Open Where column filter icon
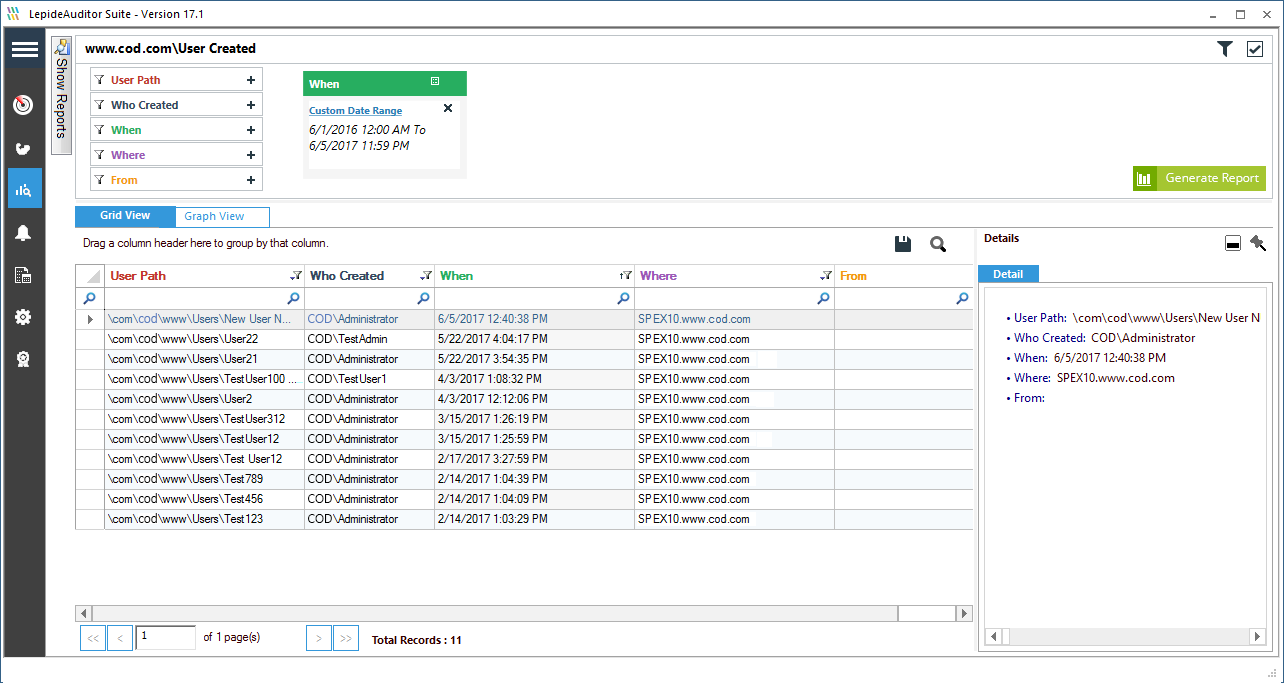 pyautogui.click(x=826, y=276)
